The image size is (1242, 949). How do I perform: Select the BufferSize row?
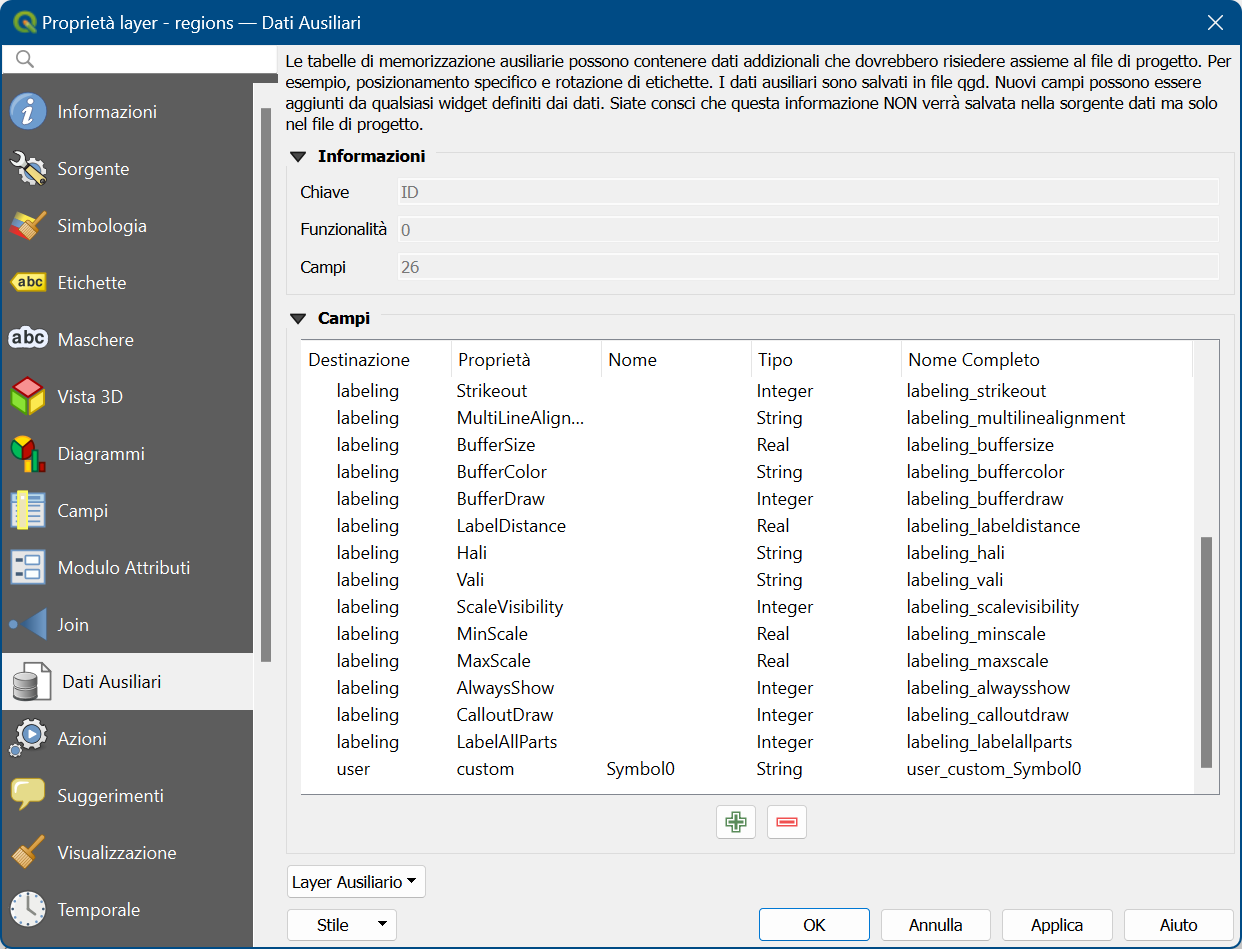(747, 445)
